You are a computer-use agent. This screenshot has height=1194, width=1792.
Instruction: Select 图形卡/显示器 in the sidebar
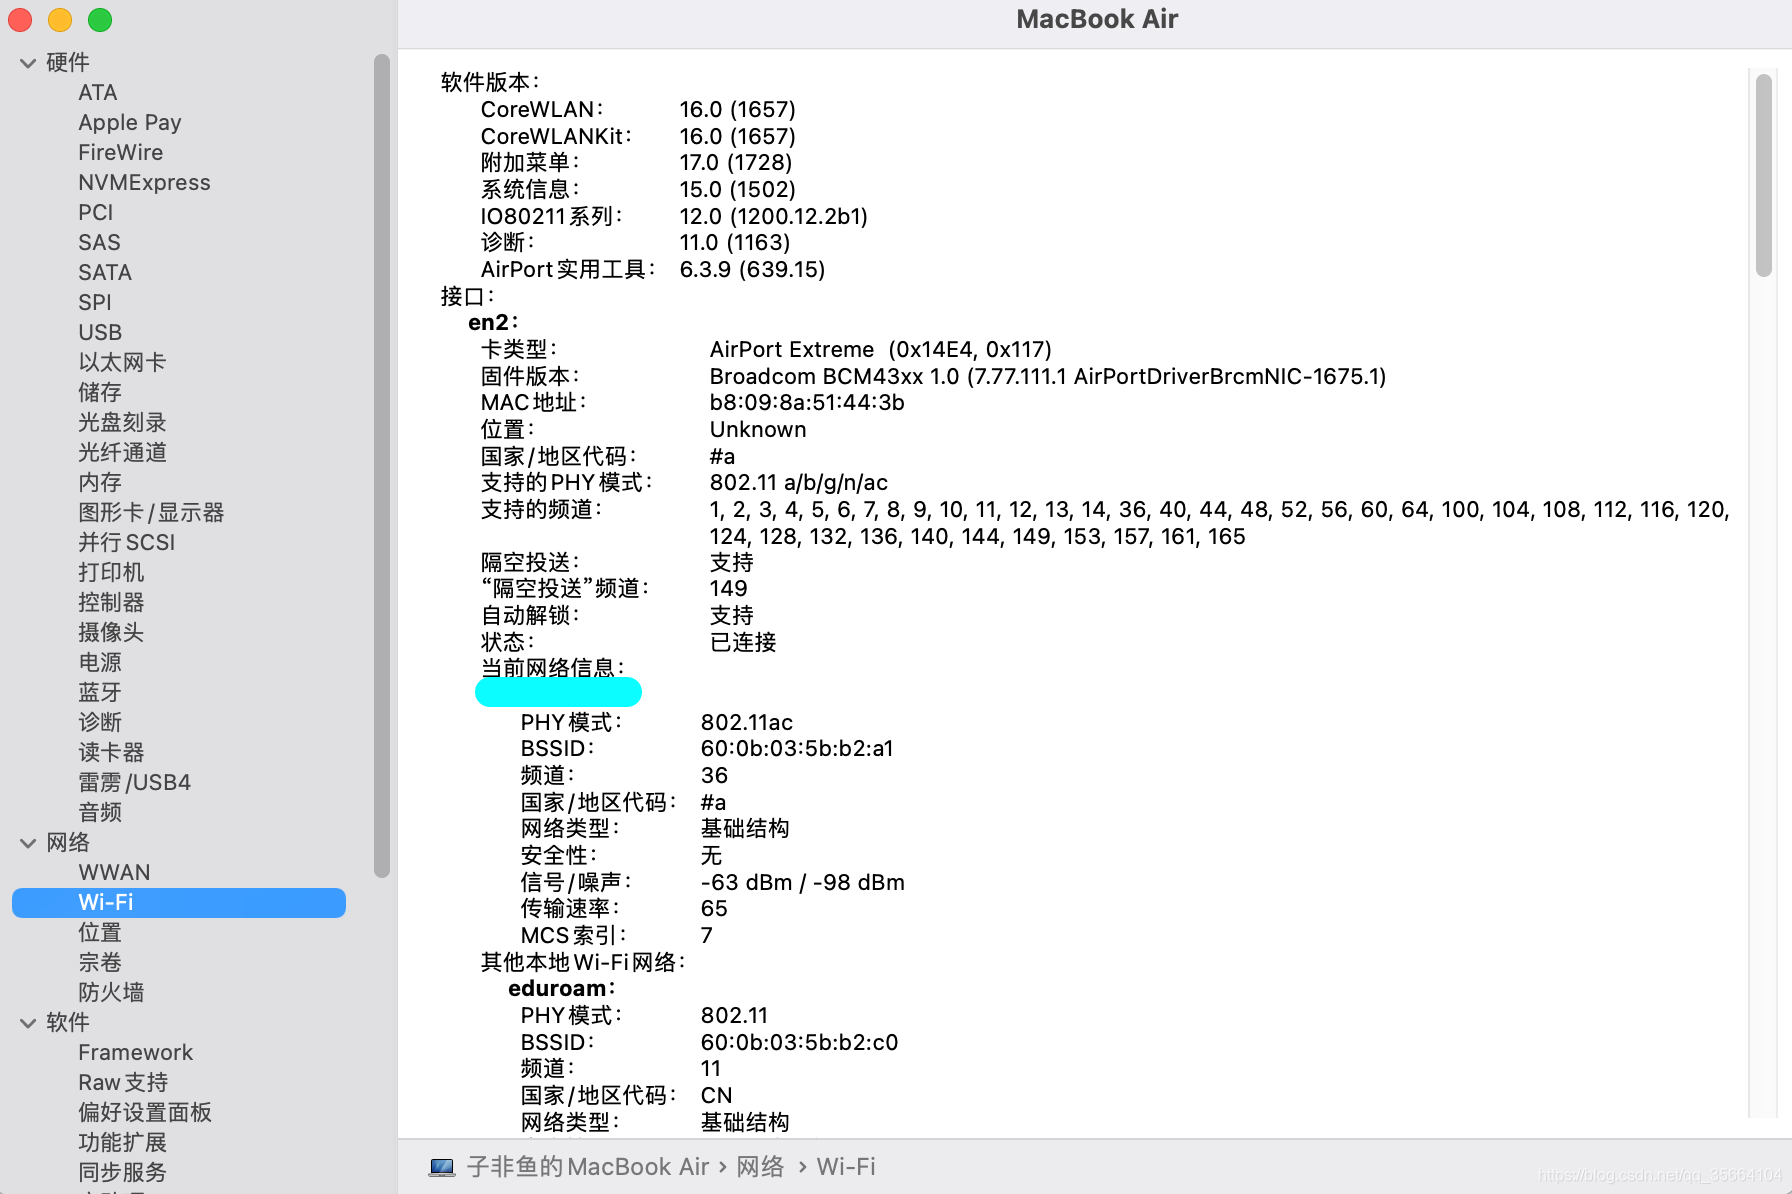151,513
